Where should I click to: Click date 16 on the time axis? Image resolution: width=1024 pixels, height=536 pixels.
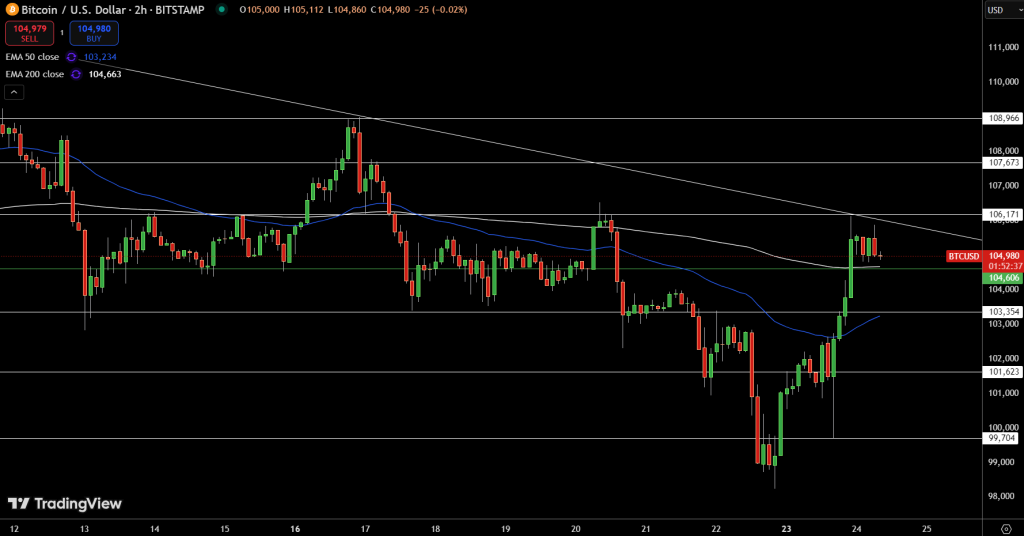pyautogui.click(x=295, y=529)
